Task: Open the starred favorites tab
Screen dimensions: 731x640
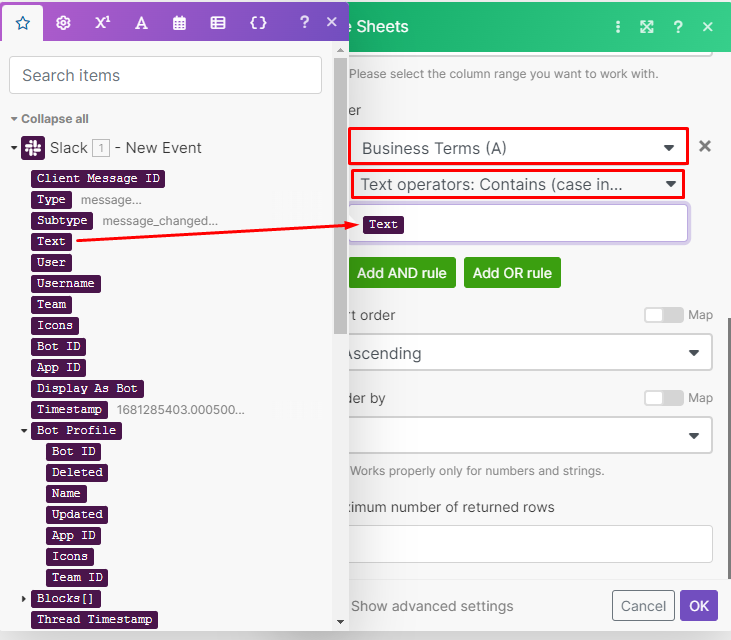Action: pos(22,23)
